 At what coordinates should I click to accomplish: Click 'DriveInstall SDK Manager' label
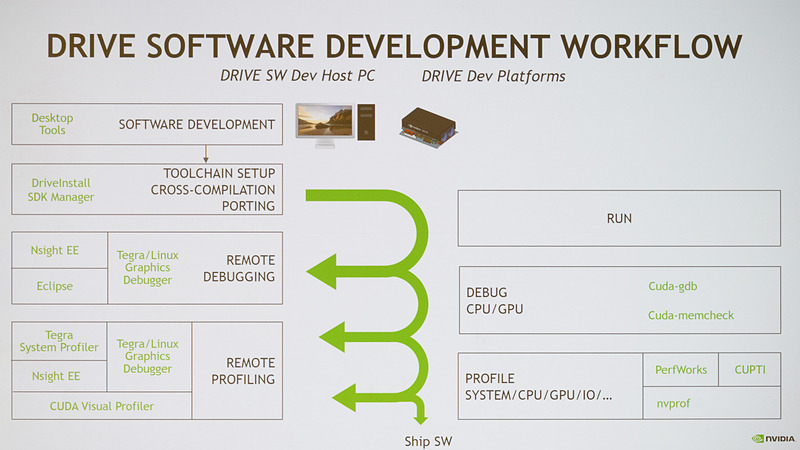[61, 190]
